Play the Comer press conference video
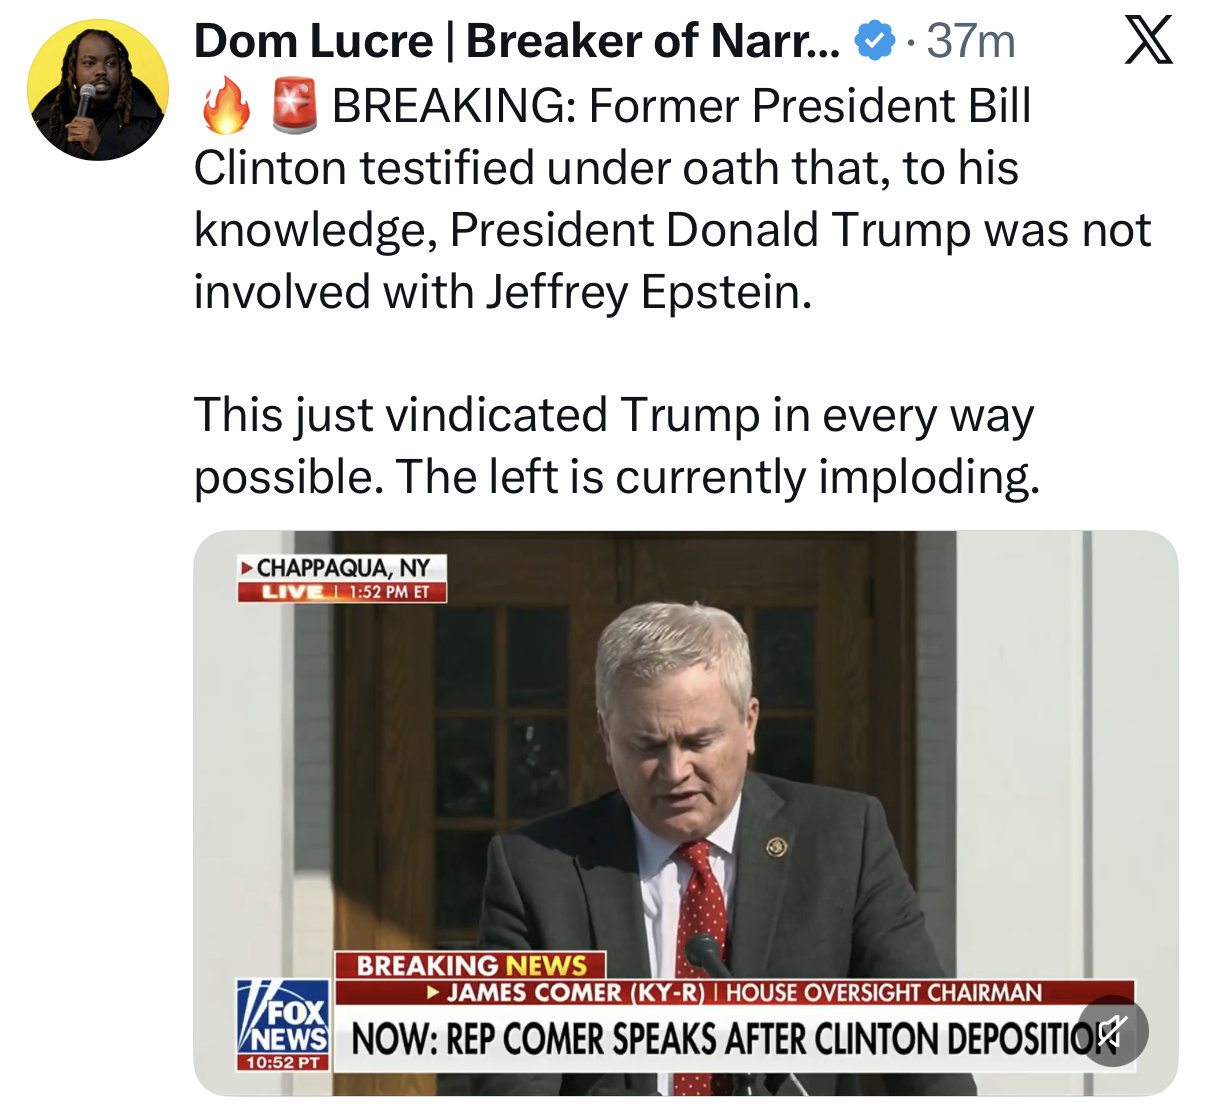This screenshot has width=1206, height=1105. coord(686,813)
